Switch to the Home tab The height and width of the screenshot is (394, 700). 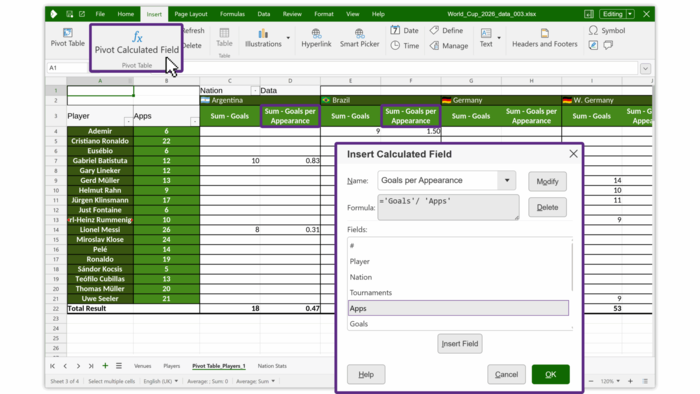click(x=125, y=14)
